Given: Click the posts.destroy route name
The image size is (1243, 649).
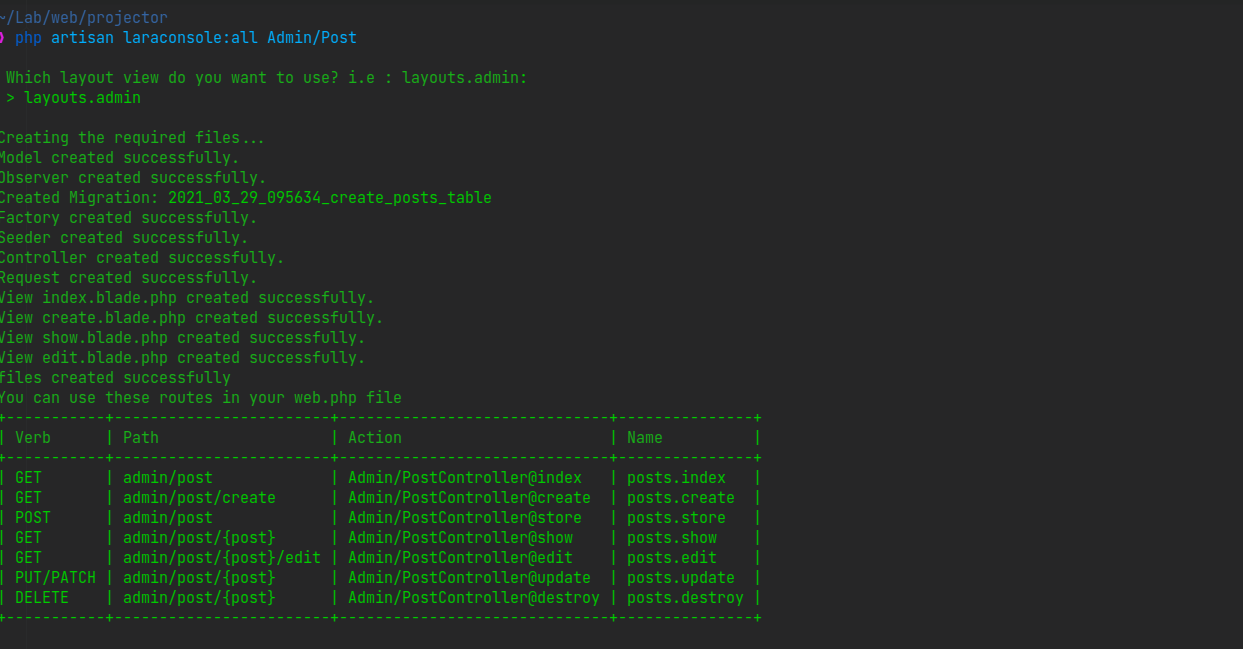Looking at the screenshot, I should pos(685,598).
